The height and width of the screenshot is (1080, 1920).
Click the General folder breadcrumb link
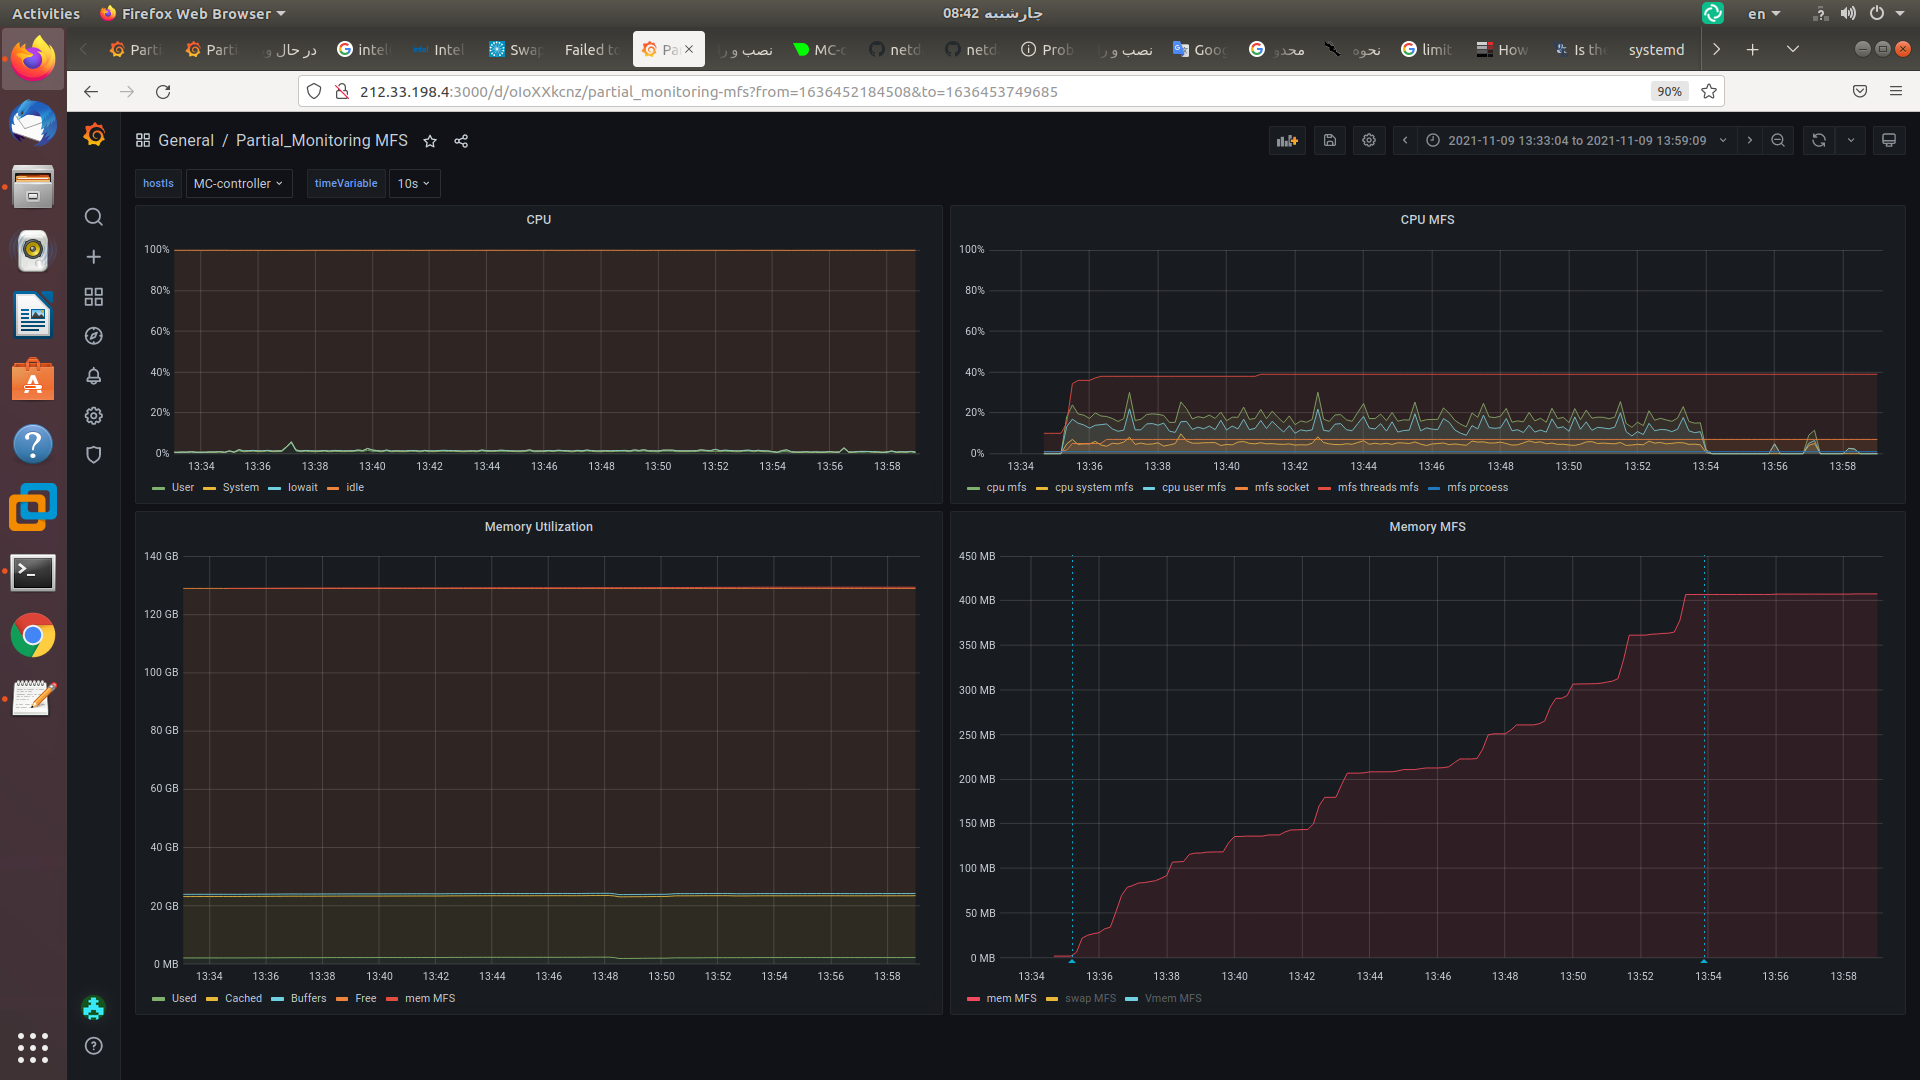[x=186, y=141]
